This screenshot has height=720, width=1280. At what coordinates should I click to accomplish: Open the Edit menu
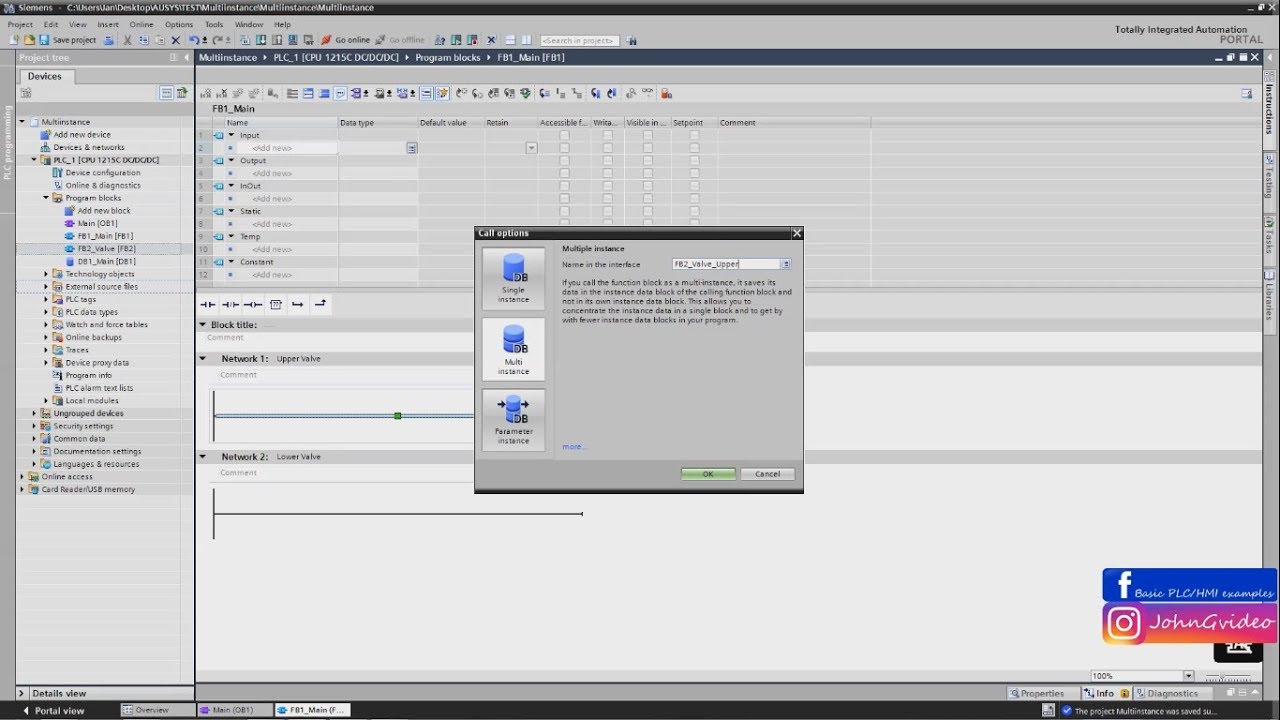pos(51,24)
